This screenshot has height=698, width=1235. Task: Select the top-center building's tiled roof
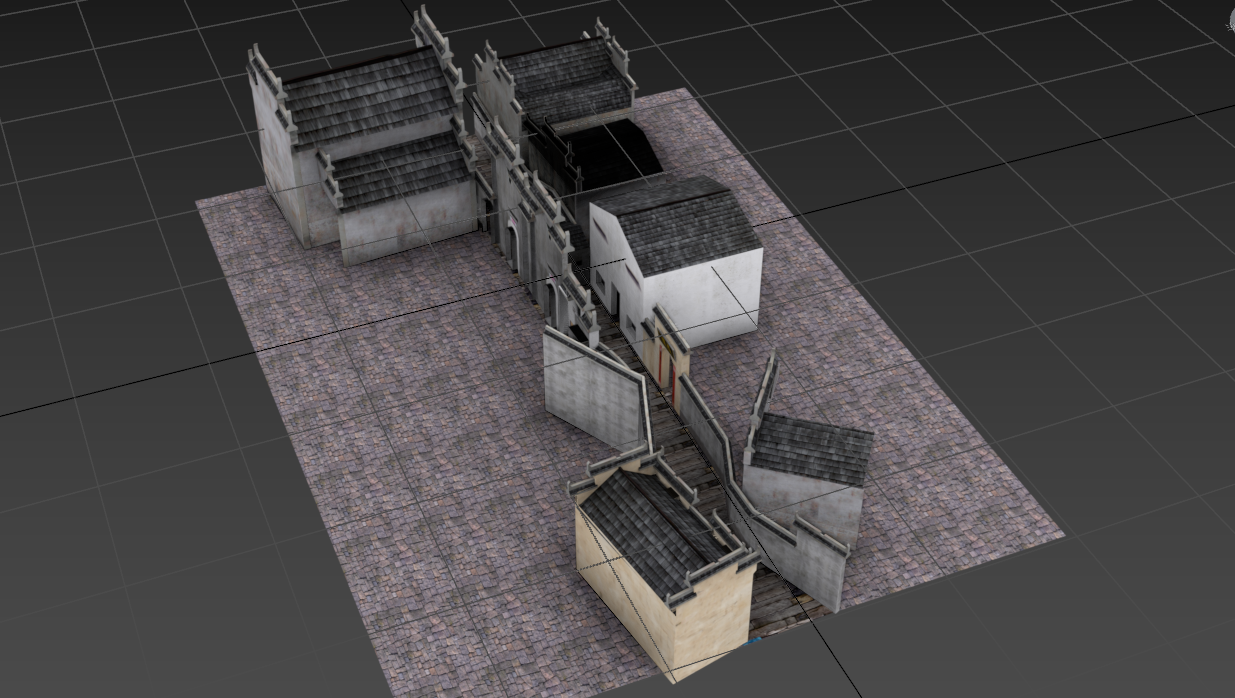point(565,80)
